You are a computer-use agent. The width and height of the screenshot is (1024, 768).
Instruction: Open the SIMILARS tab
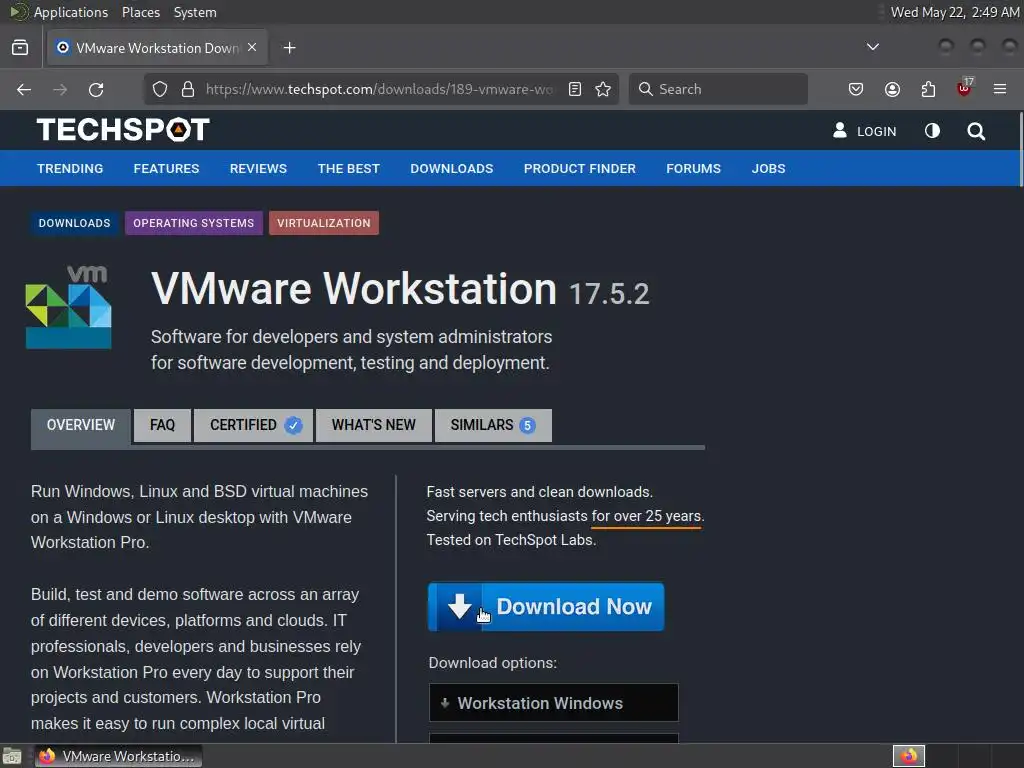493,425
